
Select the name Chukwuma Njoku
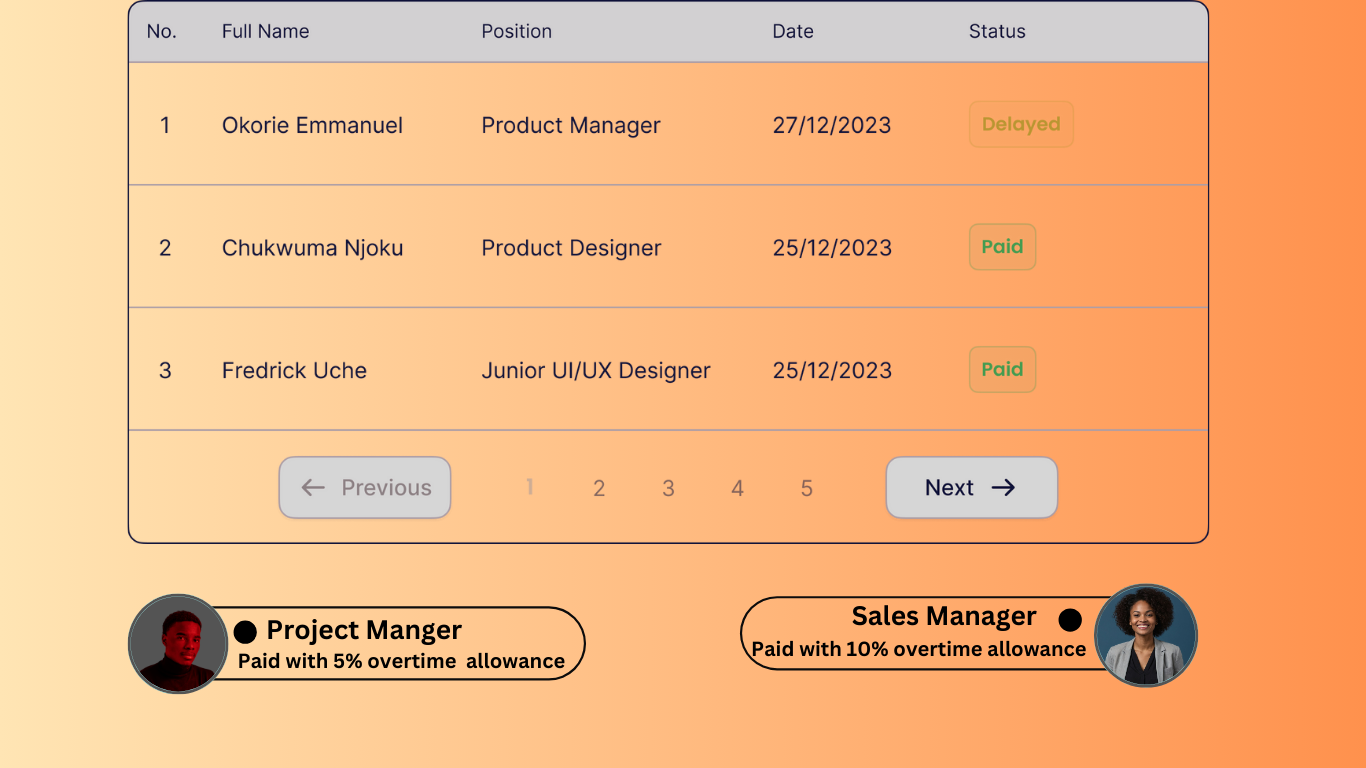[x=312, y=248]
